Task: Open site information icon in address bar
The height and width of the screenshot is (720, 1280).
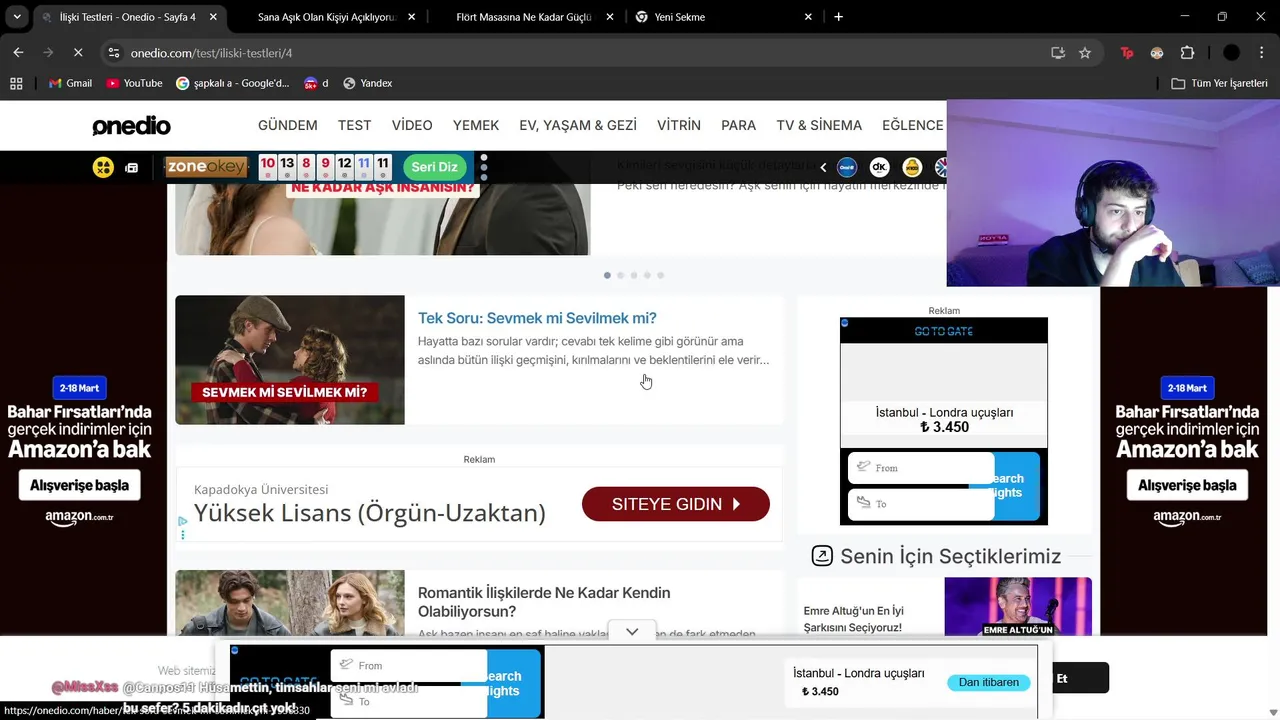Action: pyautogui.click(x=114, y=53)
